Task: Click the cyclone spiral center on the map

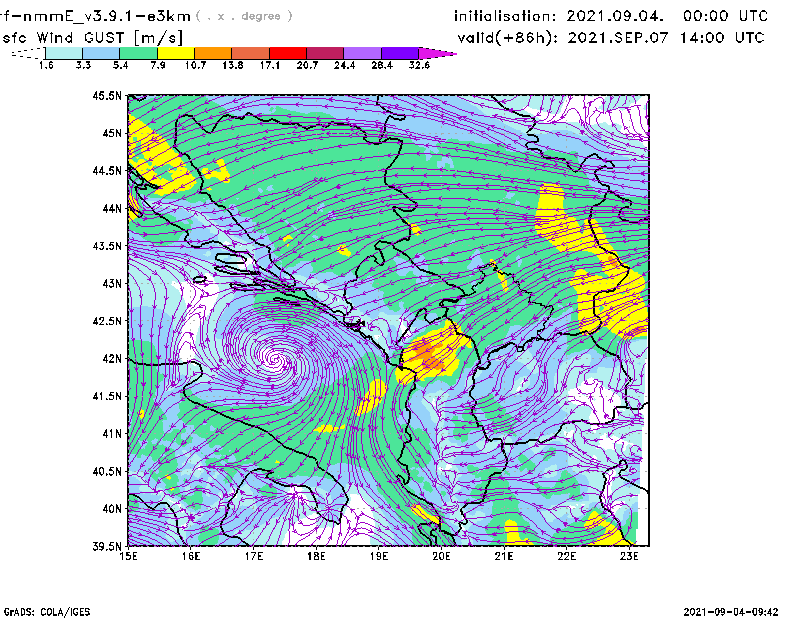Action: (x=276, y=359)
